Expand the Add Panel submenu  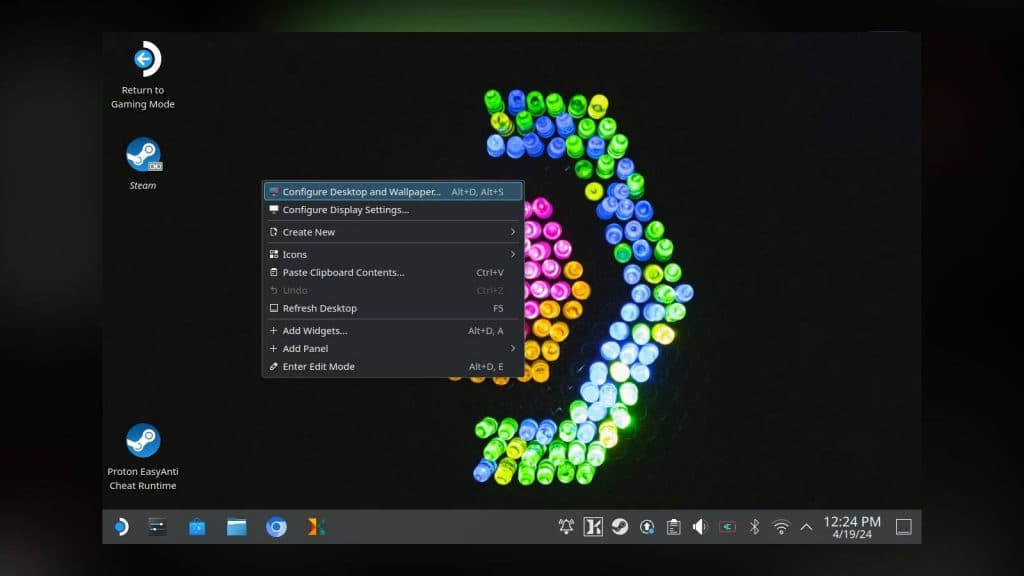click(392, 348)
